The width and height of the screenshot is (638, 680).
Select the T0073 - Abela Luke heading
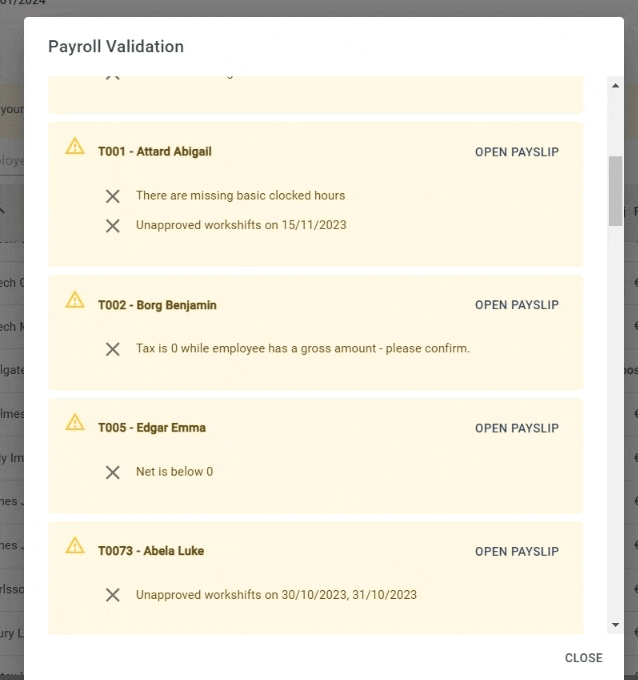click(151, 551)
